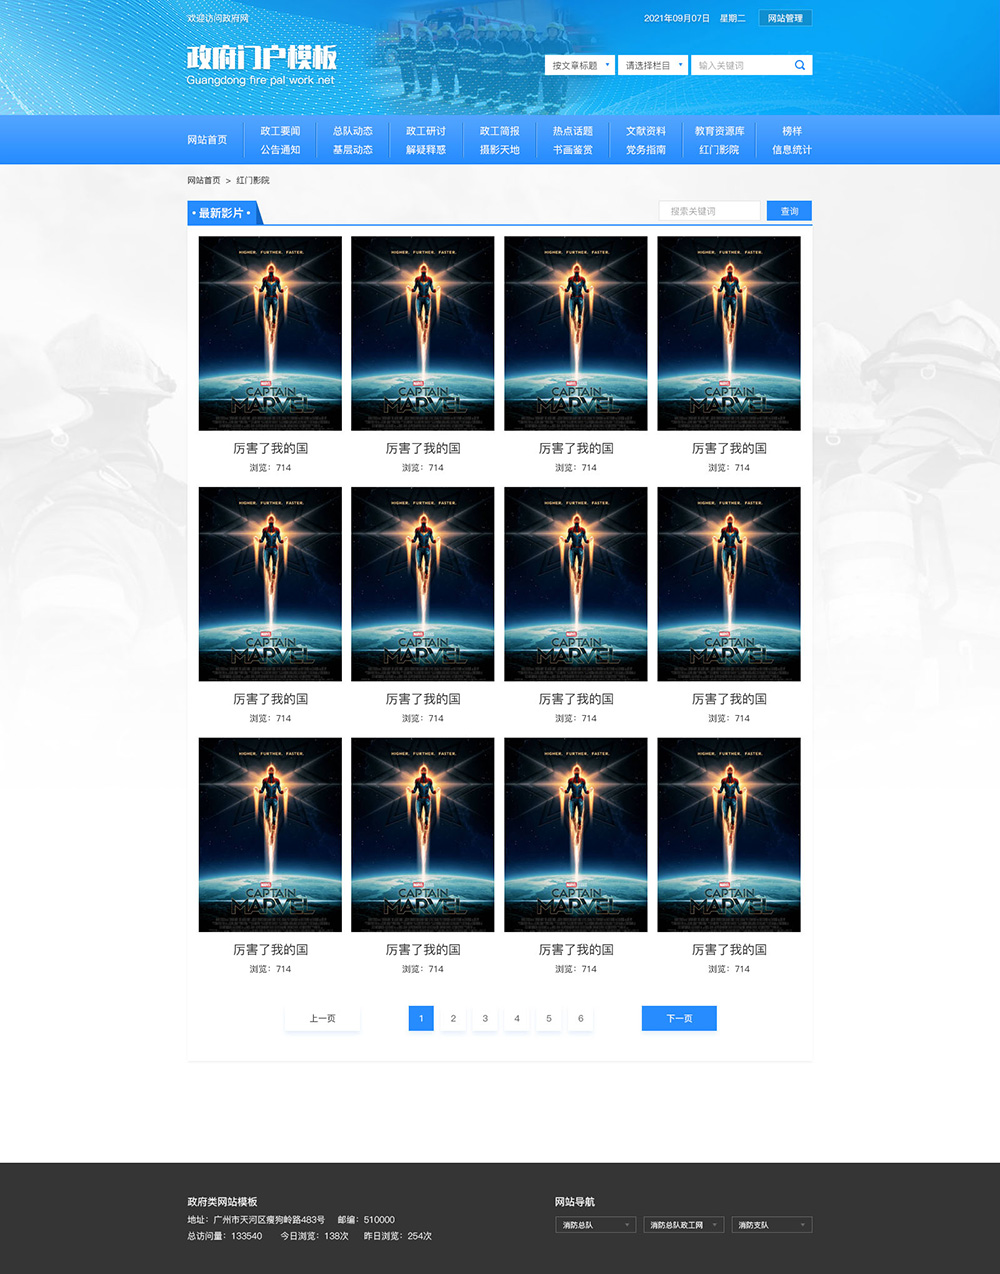Select 党务指南 in the navigation bar

point(646,150)
